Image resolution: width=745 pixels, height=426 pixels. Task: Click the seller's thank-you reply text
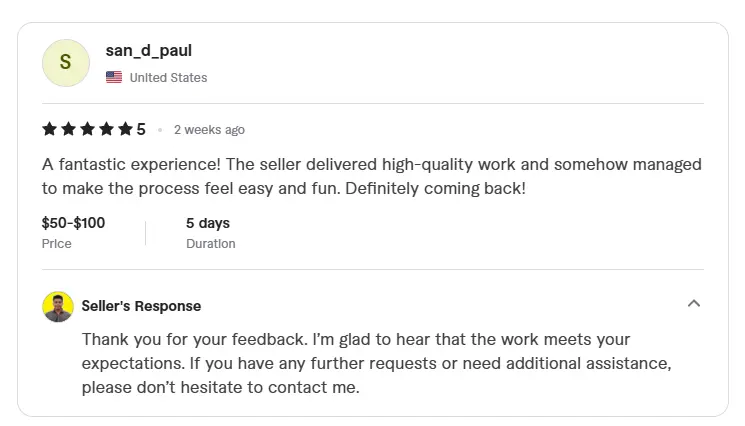tap(376, 363)
